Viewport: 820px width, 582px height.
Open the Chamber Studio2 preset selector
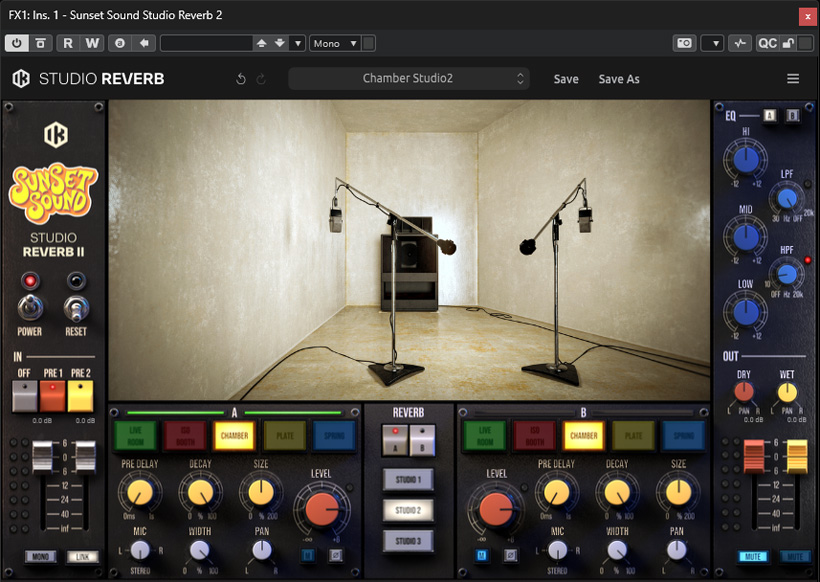[x=408, y=78]
